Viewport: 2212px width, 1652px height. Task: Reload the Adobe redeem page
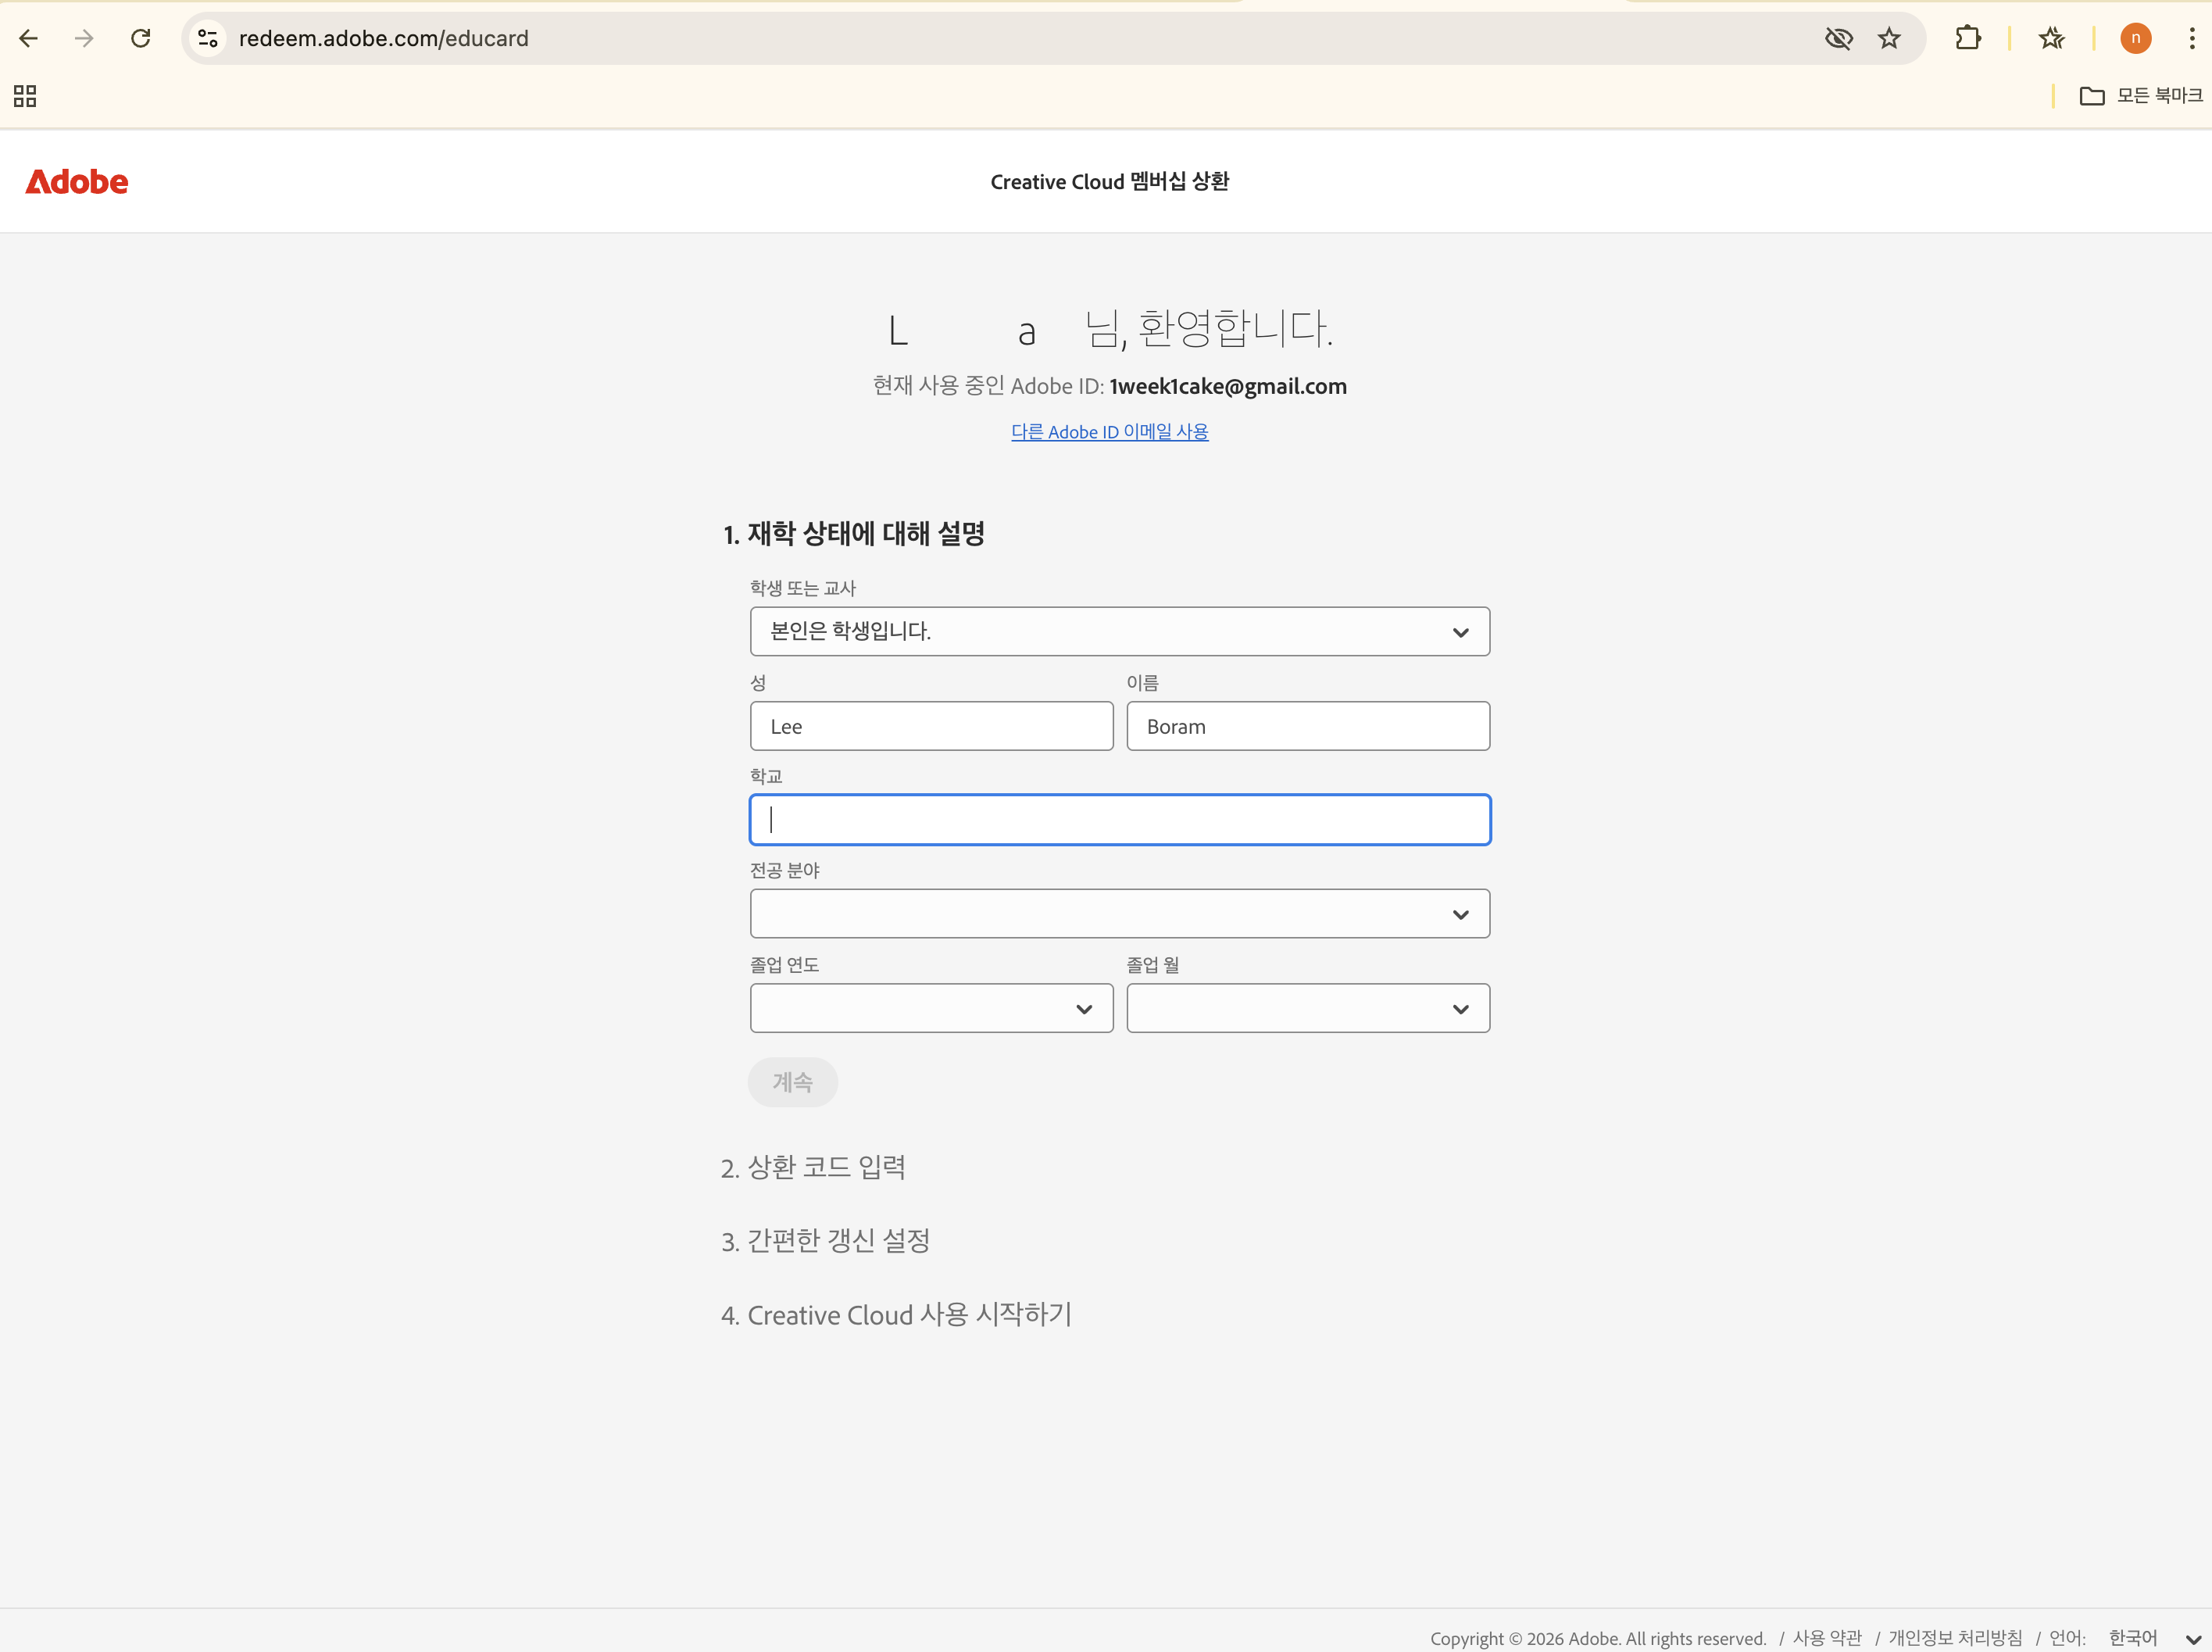140,38
